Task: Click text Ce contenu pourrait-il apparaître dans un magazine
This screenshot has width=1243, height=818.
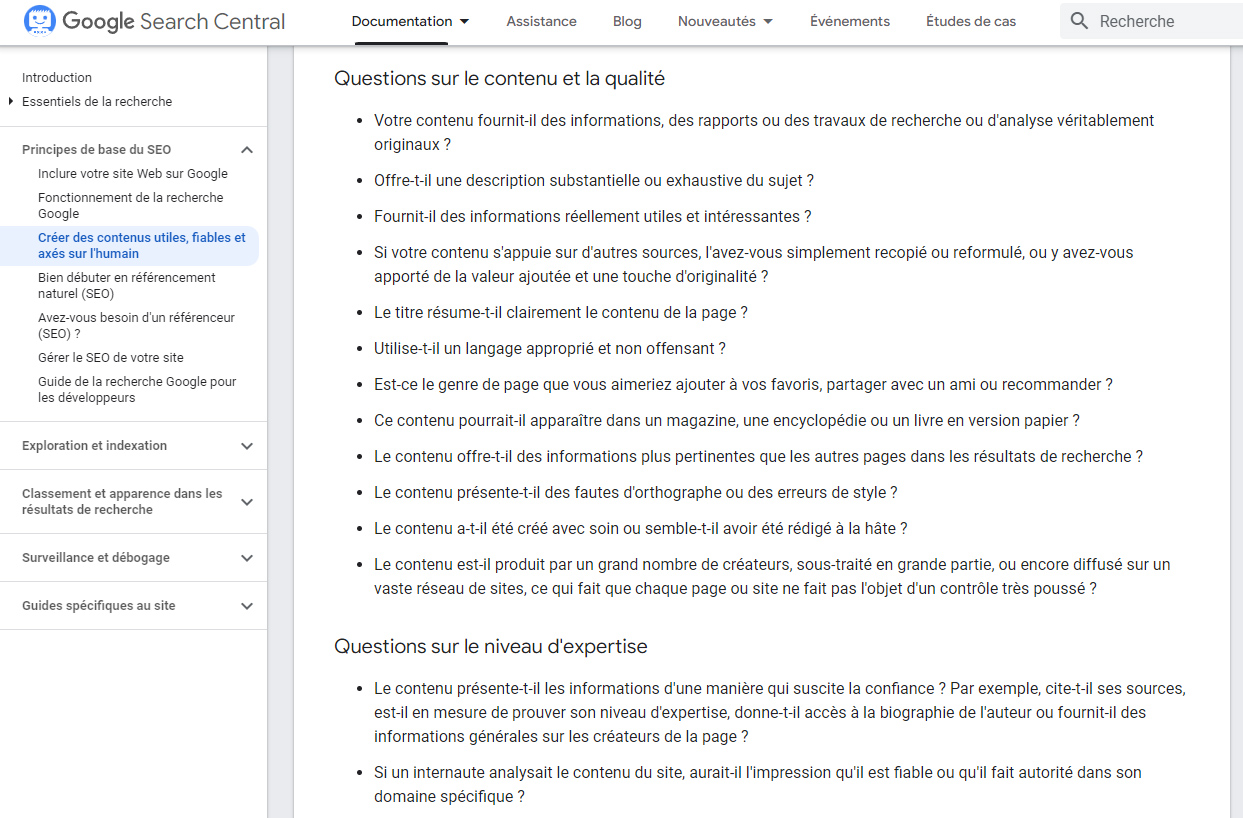Action: click(727, 420)
